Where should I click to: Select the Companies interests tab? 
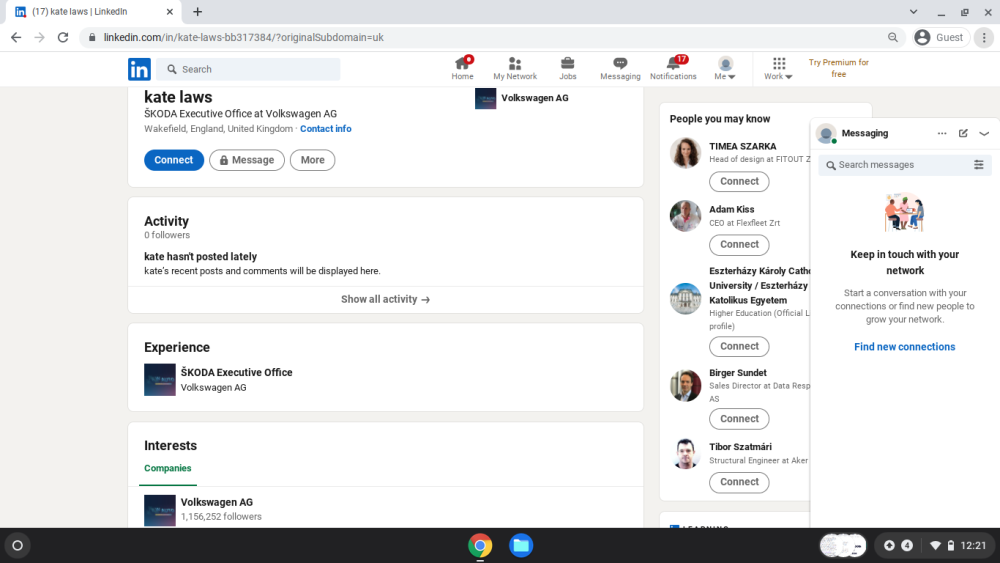coord(168,468)
